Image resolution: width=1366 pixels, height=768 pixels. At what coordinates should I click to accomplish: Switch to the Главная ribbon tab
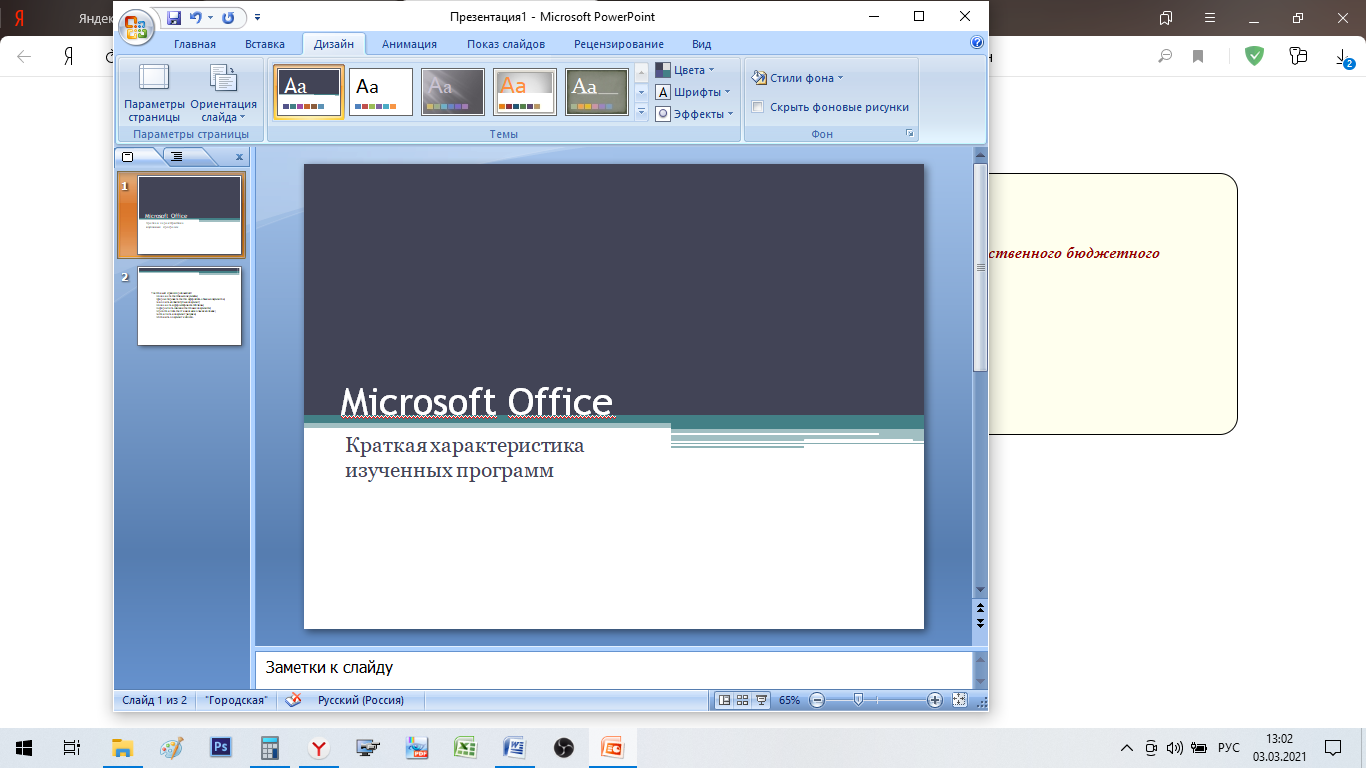point(194,44)
